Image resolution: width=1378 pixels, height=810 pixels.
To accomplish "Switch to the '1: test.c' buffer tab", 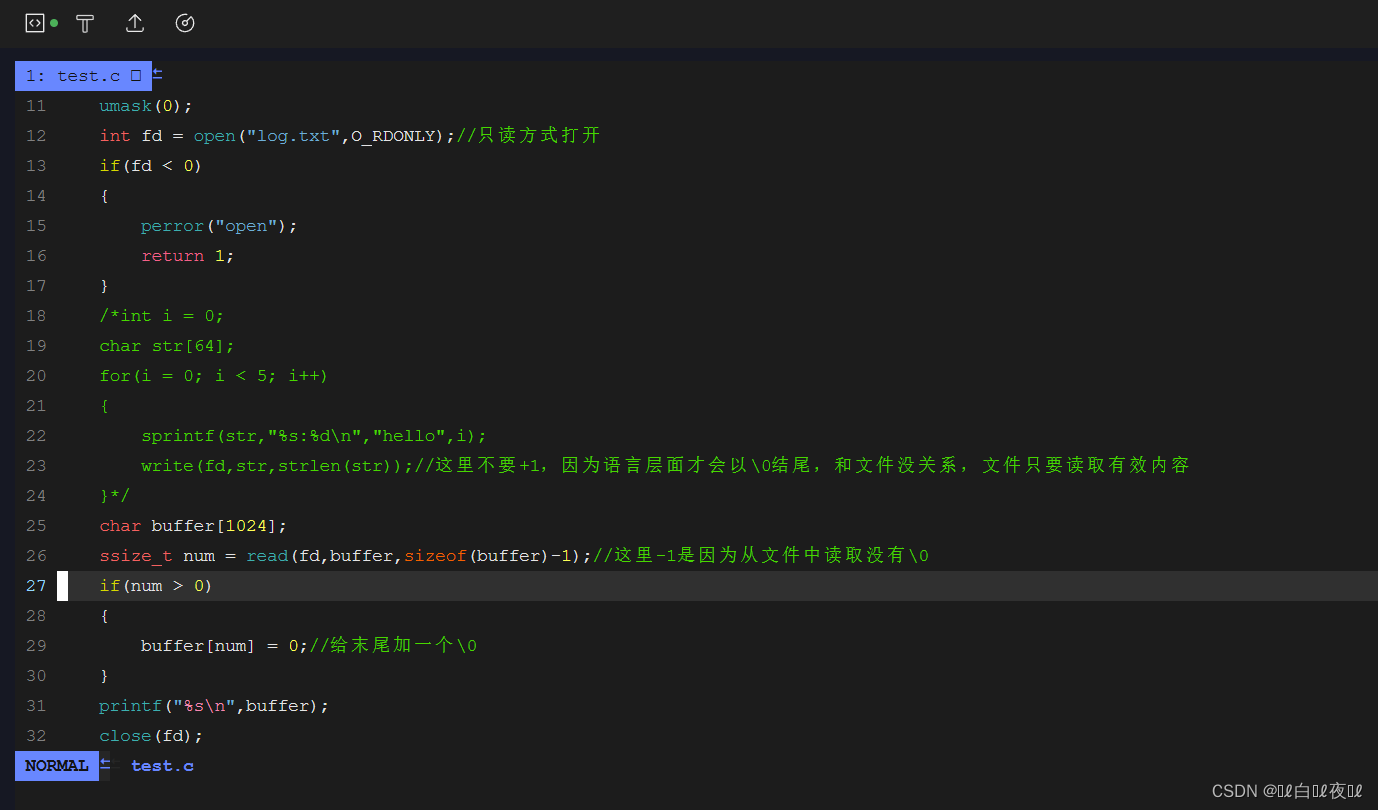I will tap(83, 76).
